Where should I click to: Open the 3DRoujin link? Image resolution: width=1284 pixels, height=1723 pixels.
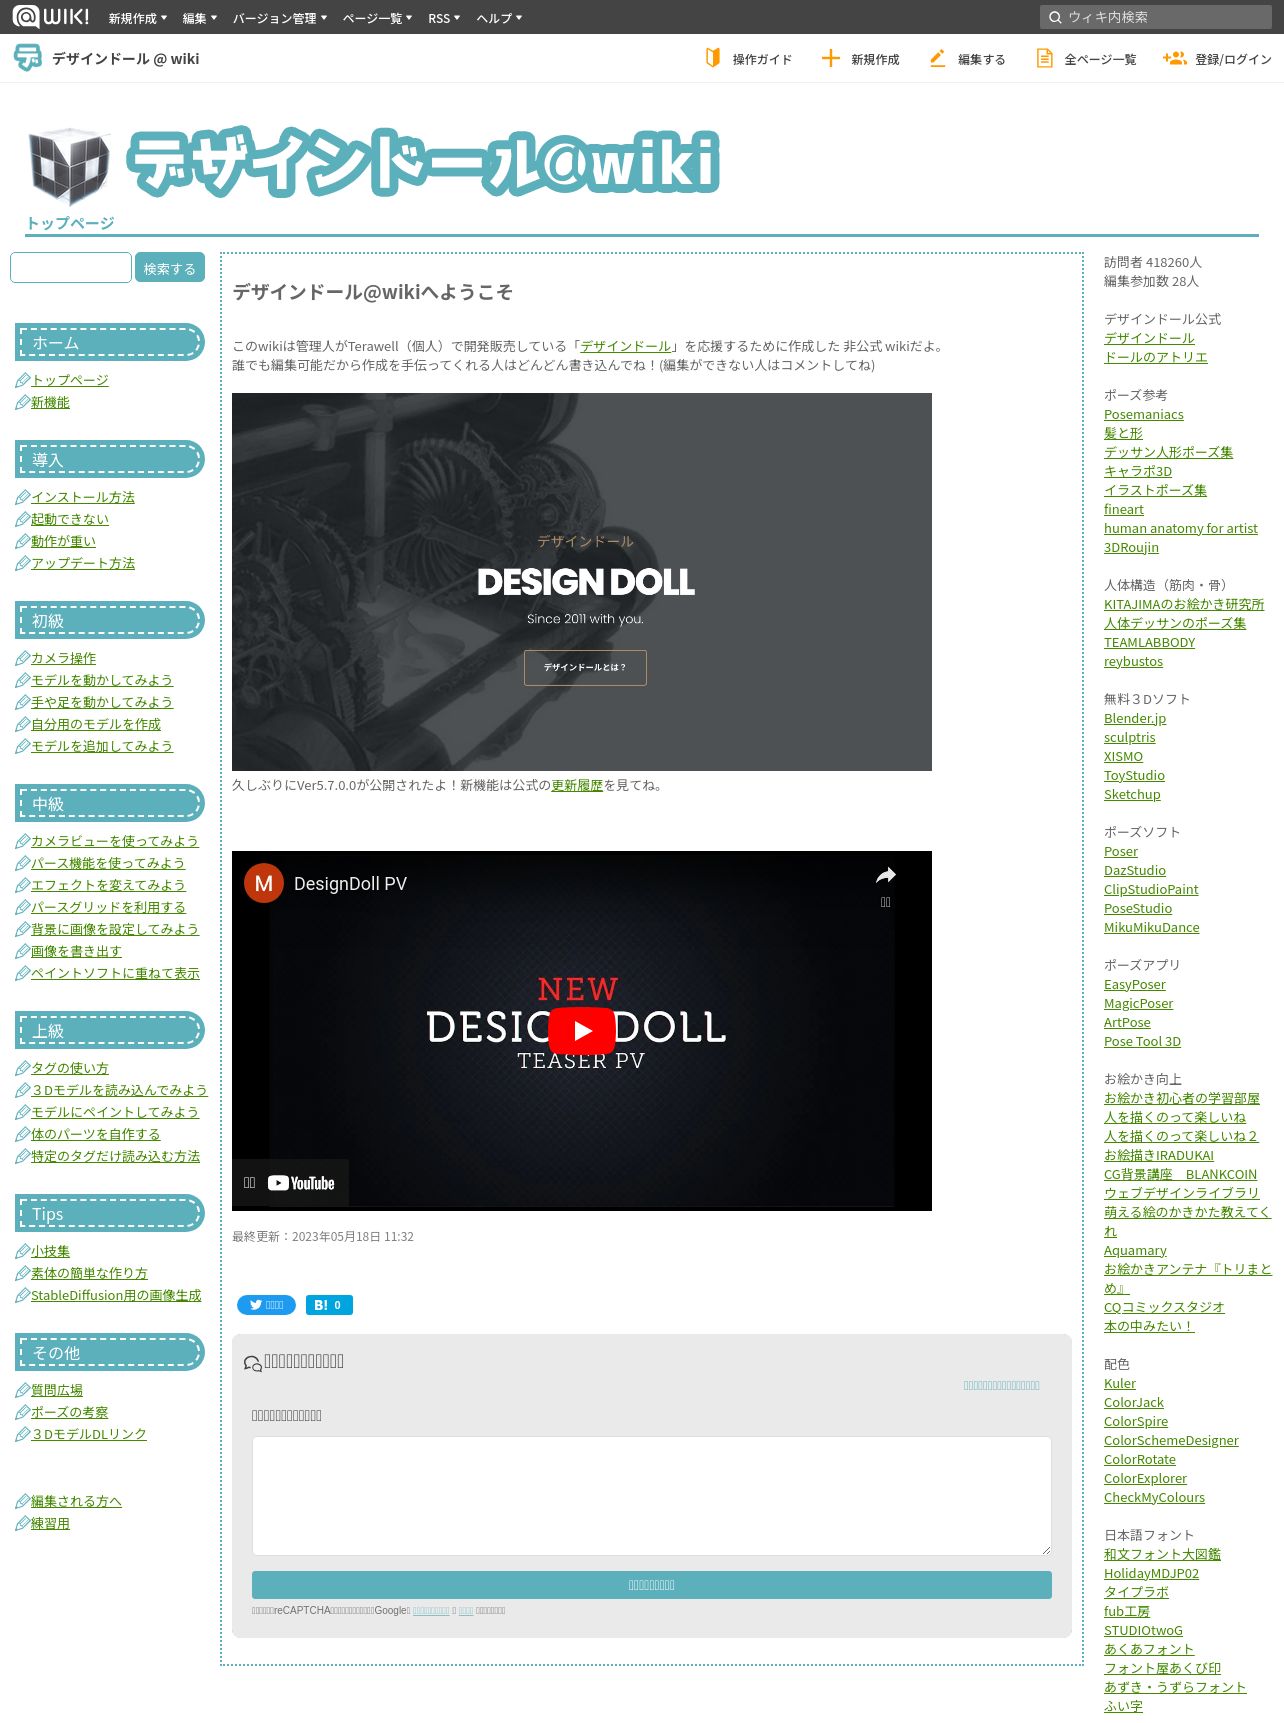click(x=1131, y=547)
